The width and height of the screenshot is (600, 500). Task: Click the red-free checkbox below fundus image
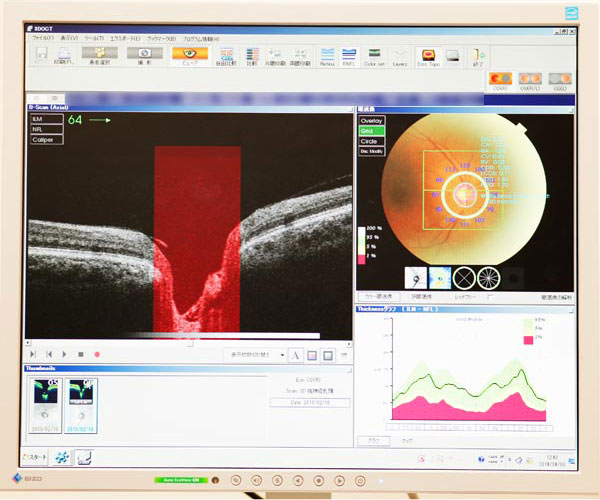(x=490, y=297)
